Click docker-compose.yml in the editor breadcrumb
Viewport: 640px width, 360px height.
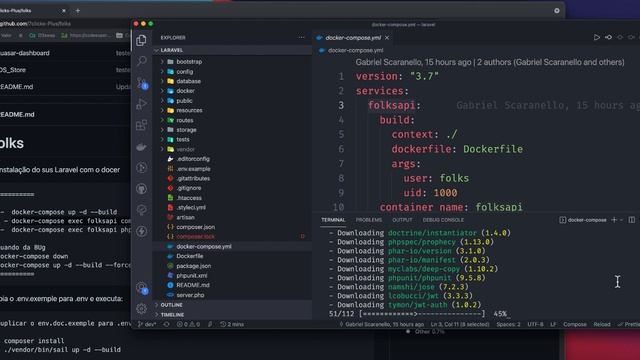tap(355, 51)
